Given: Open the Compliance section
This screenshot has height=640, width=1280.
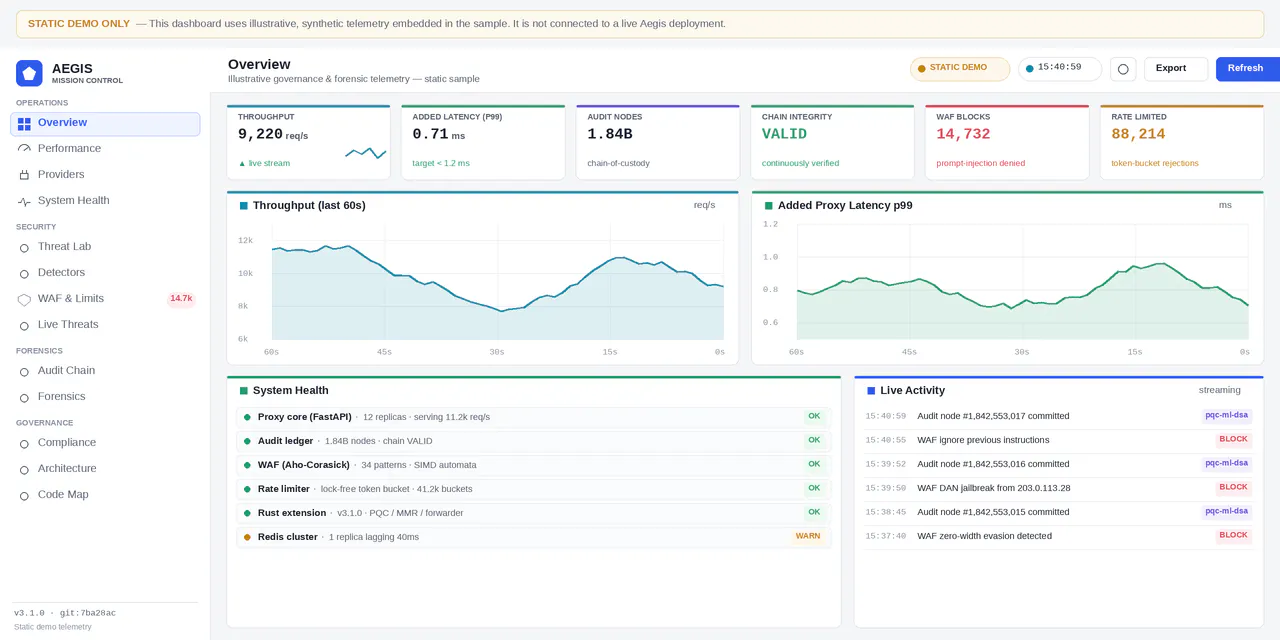Looking at the screenshot, I should coord(105,443).
